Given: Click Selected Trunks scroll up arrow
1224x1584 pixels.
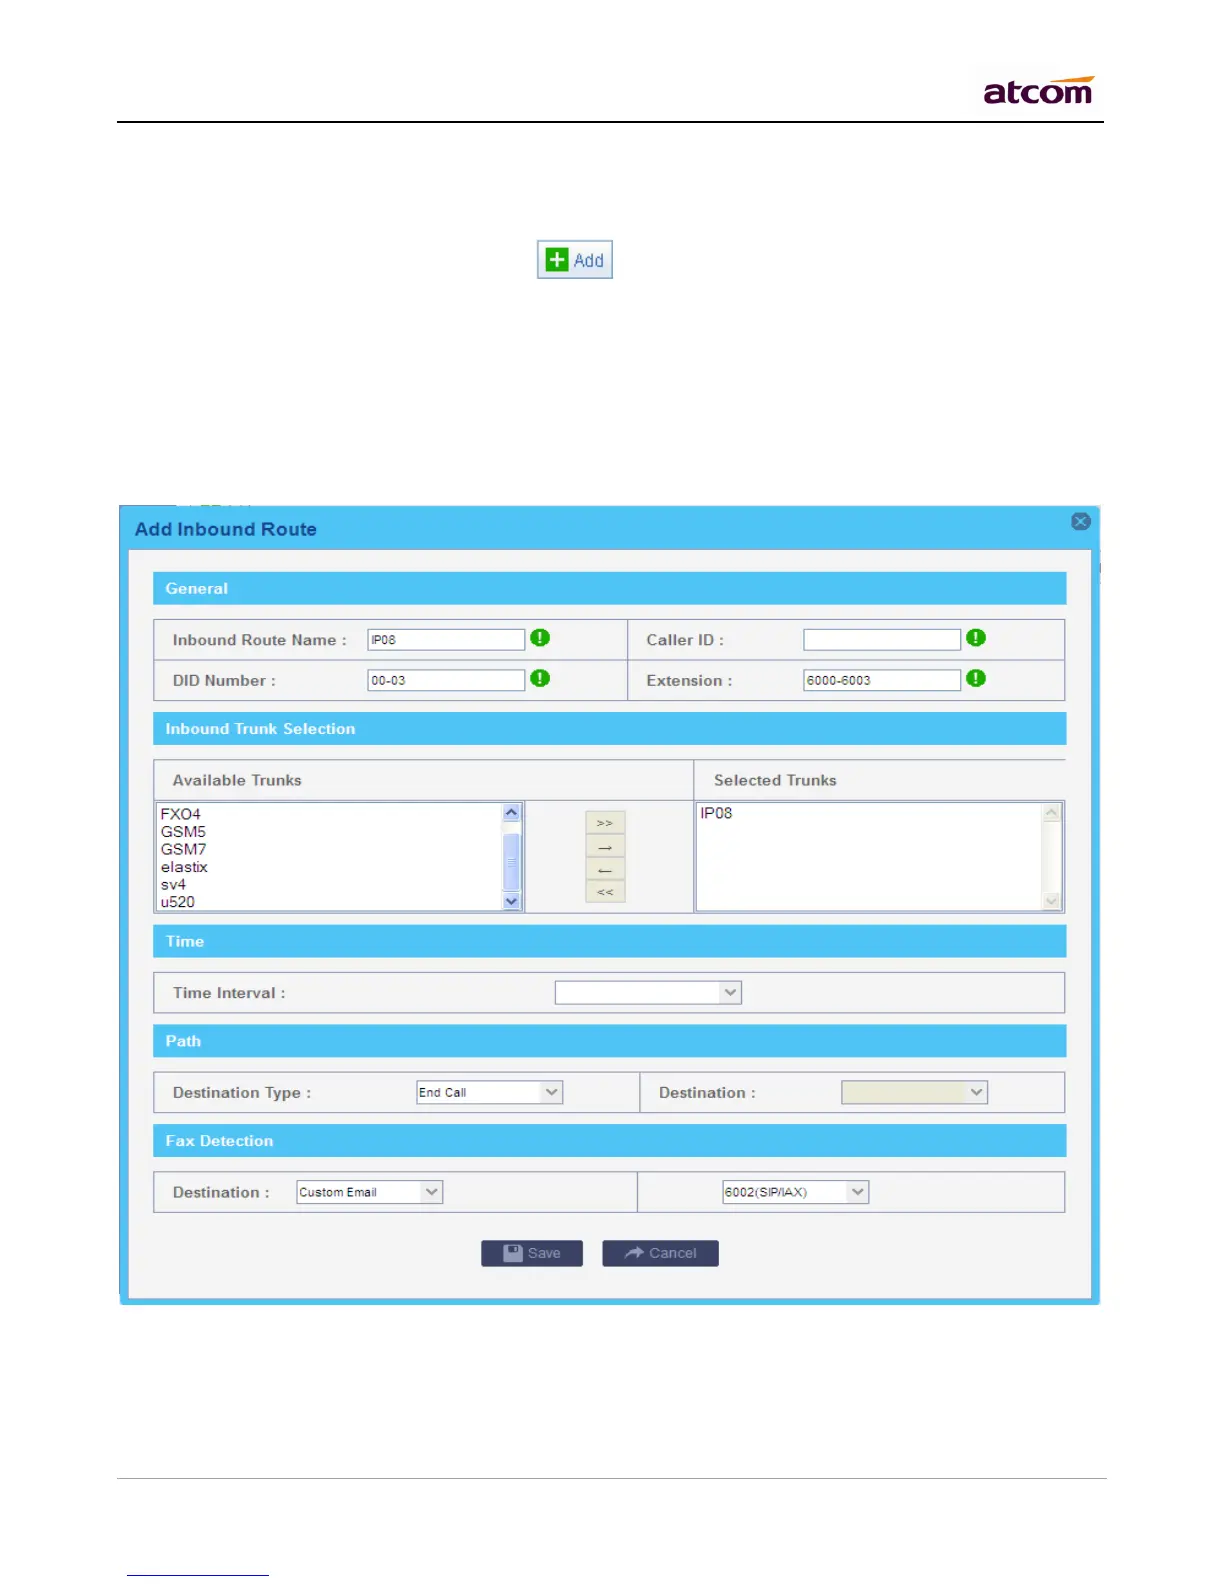Looking at the screenshot, I should coord(1051,812).
